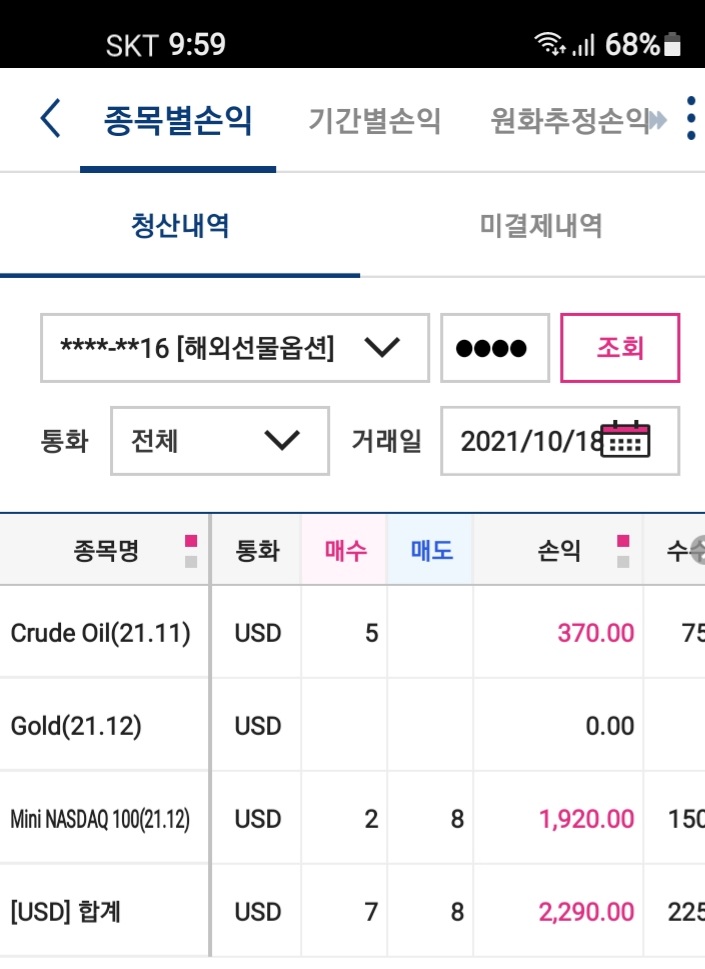Focus the account password field
Image resolution: width=705 pixels, height=969 pixels.
click(495, 348)
